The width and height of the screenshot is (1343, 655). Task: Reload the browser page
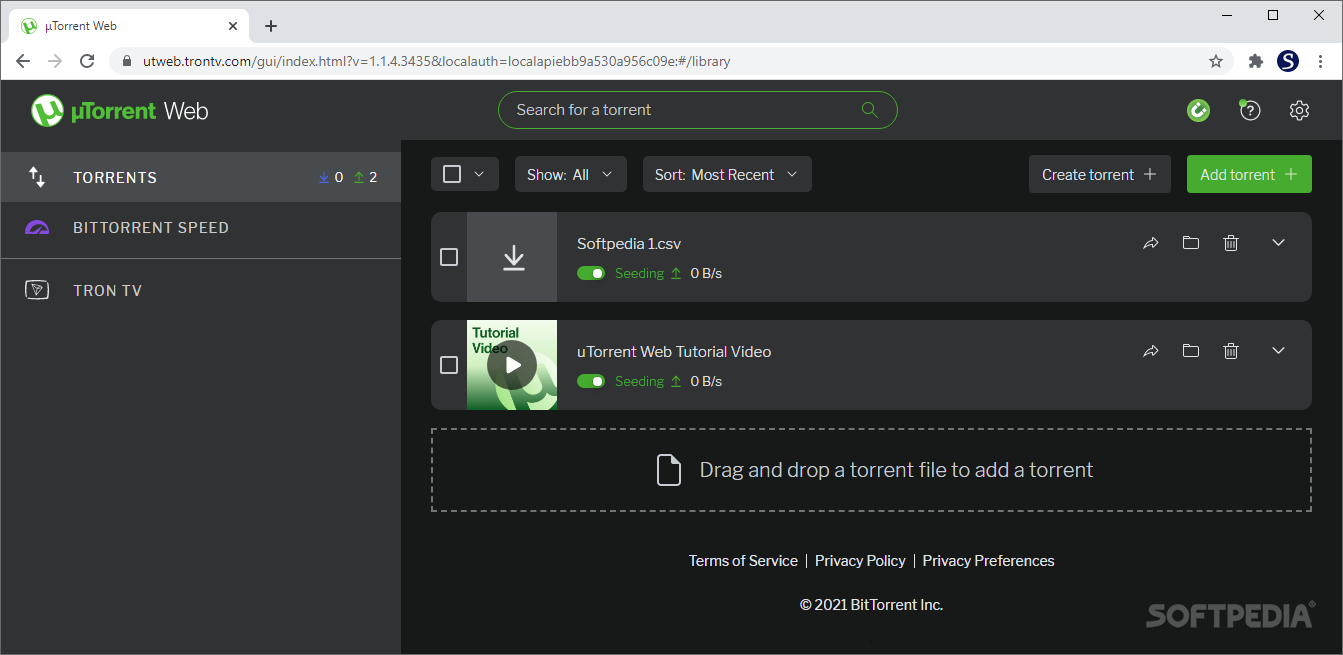coord(87,61)
